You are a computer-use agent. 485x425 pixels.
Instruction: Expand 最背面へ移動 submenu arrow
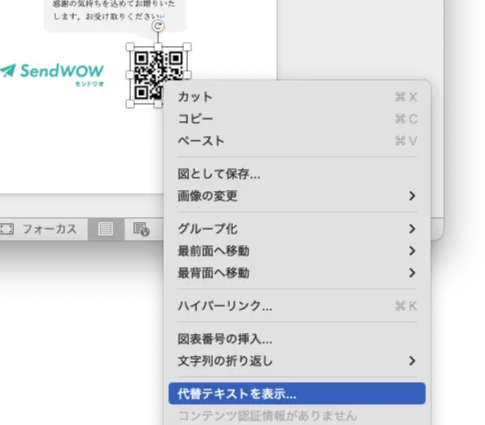click(412, 273)
